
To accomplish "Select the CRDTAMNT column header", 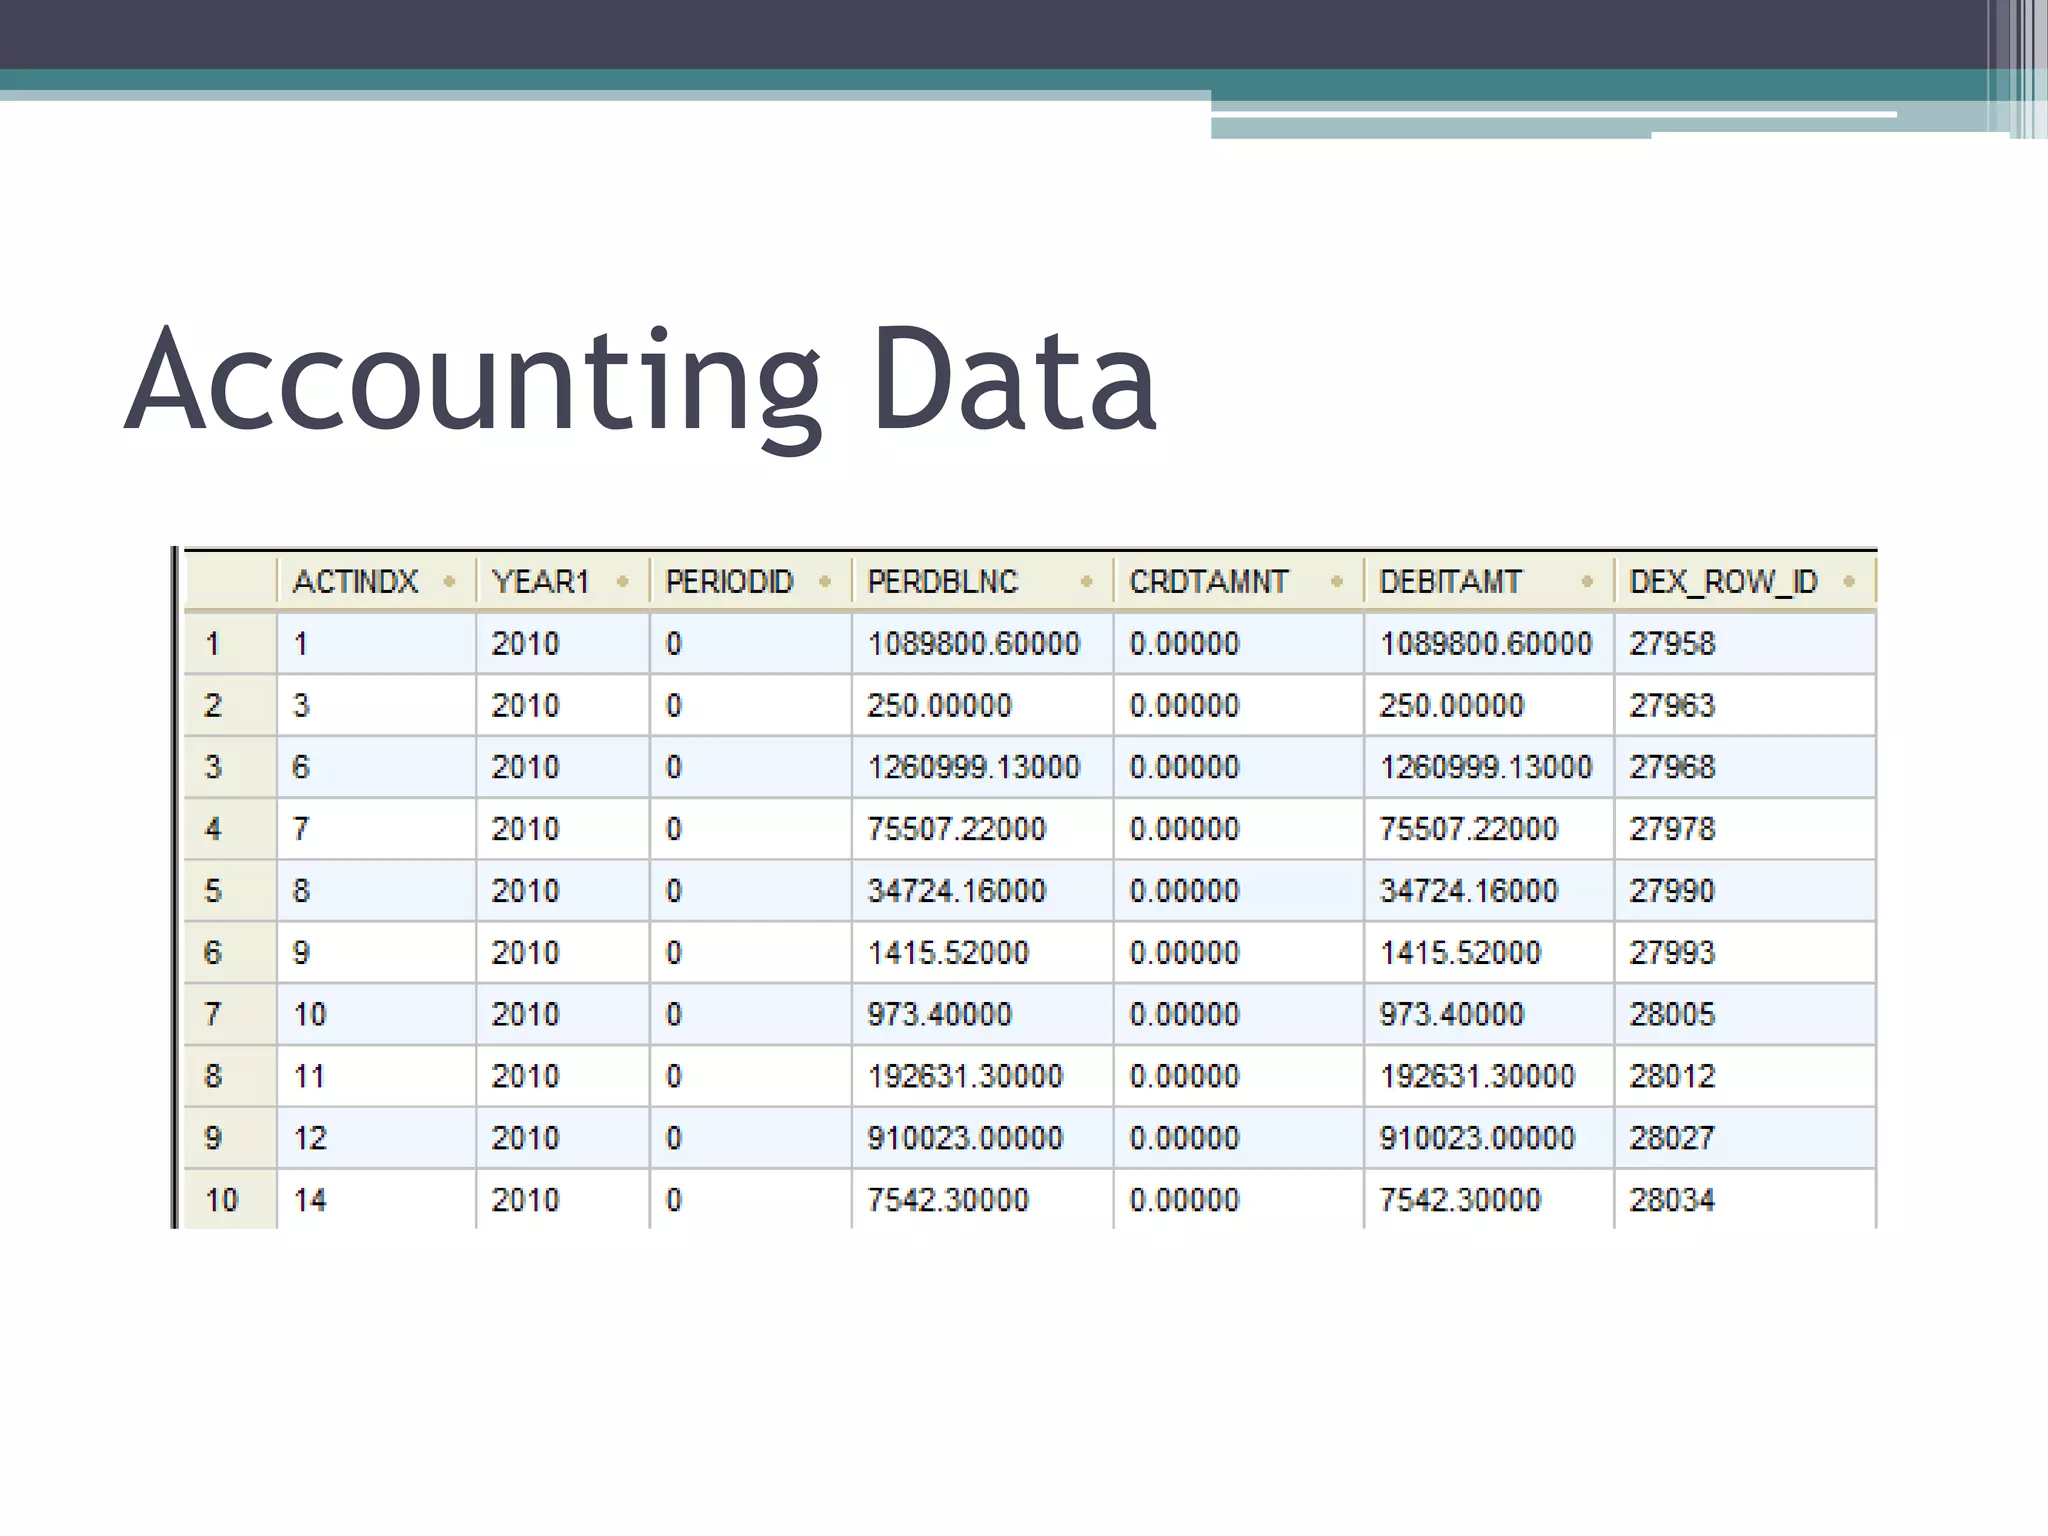I will tap(1239, 581).
